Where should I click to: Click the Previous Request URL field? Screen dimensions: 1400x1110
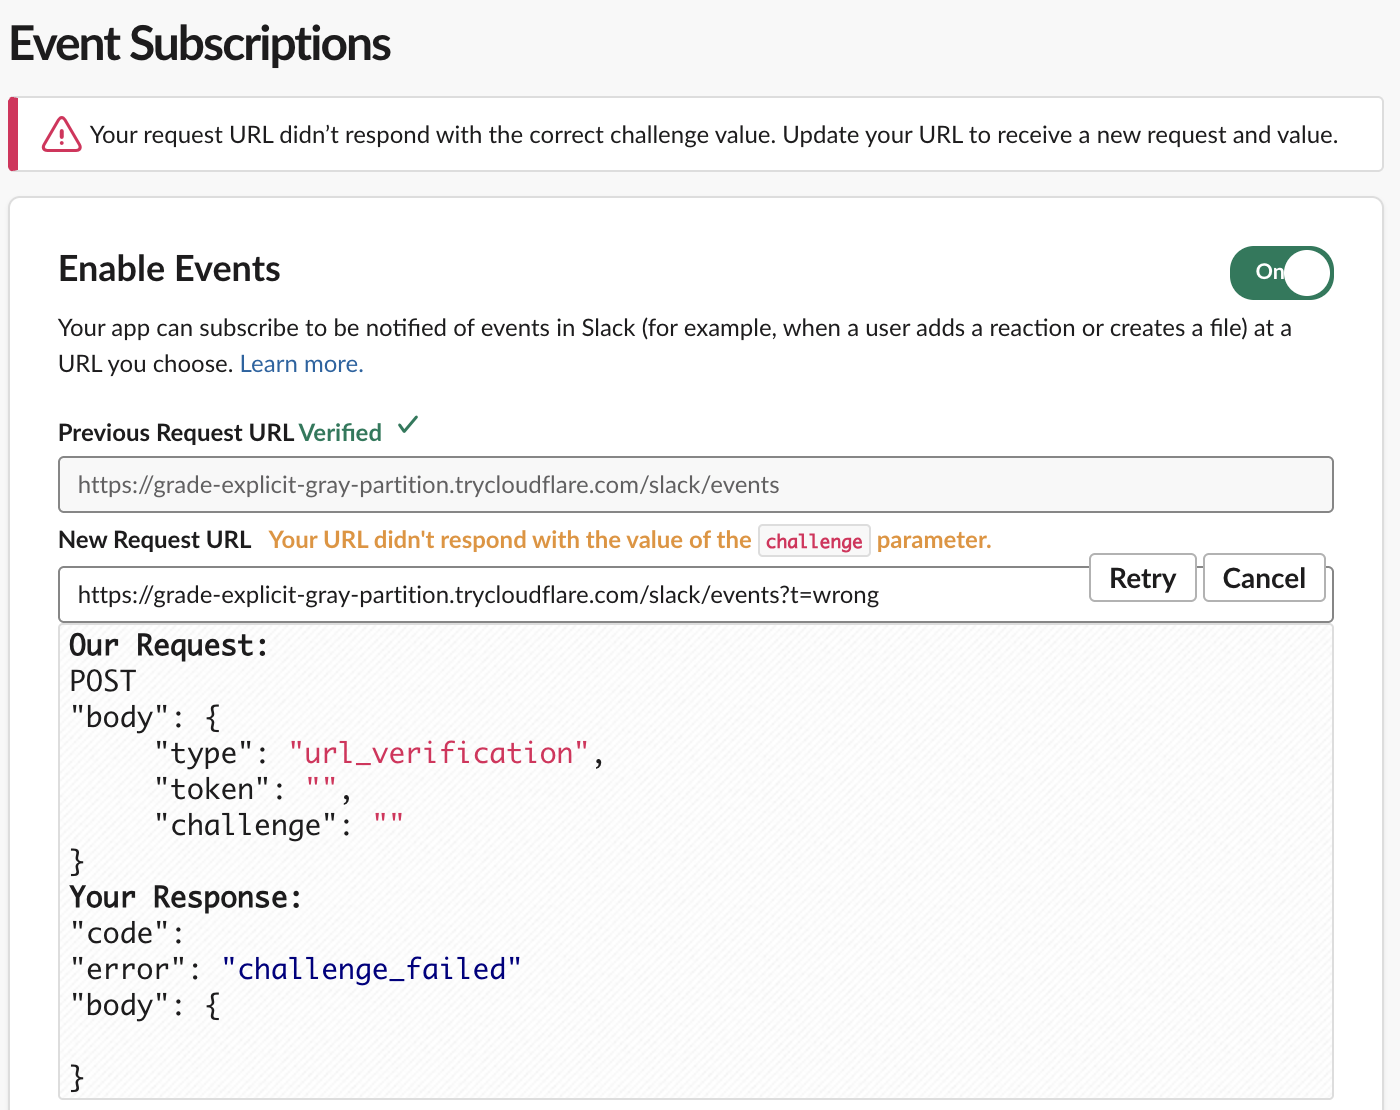[696, 485]
